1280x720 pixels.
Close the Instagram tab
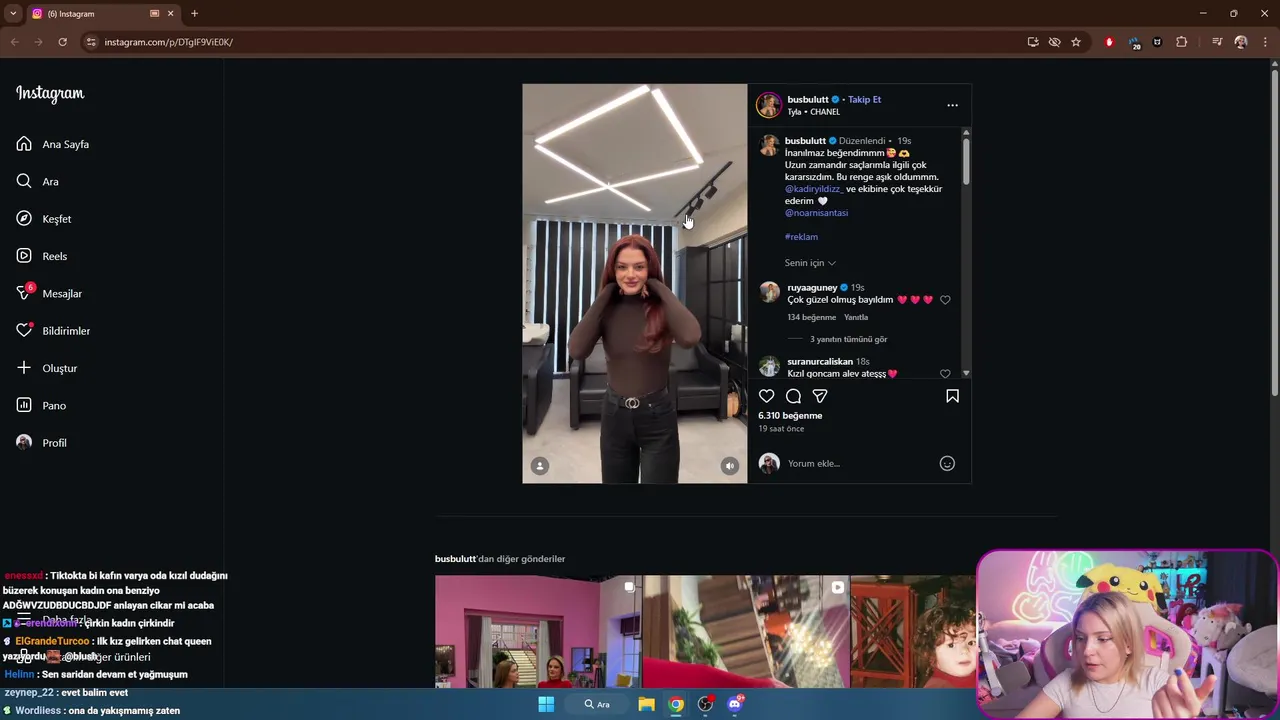170,14
